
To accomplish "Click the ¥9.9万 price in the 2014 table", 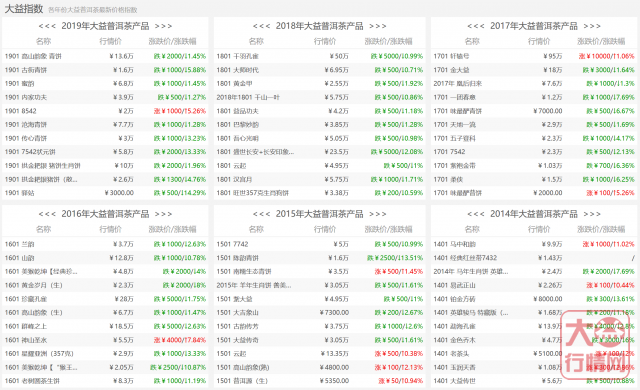I will [x=552, y=244].
